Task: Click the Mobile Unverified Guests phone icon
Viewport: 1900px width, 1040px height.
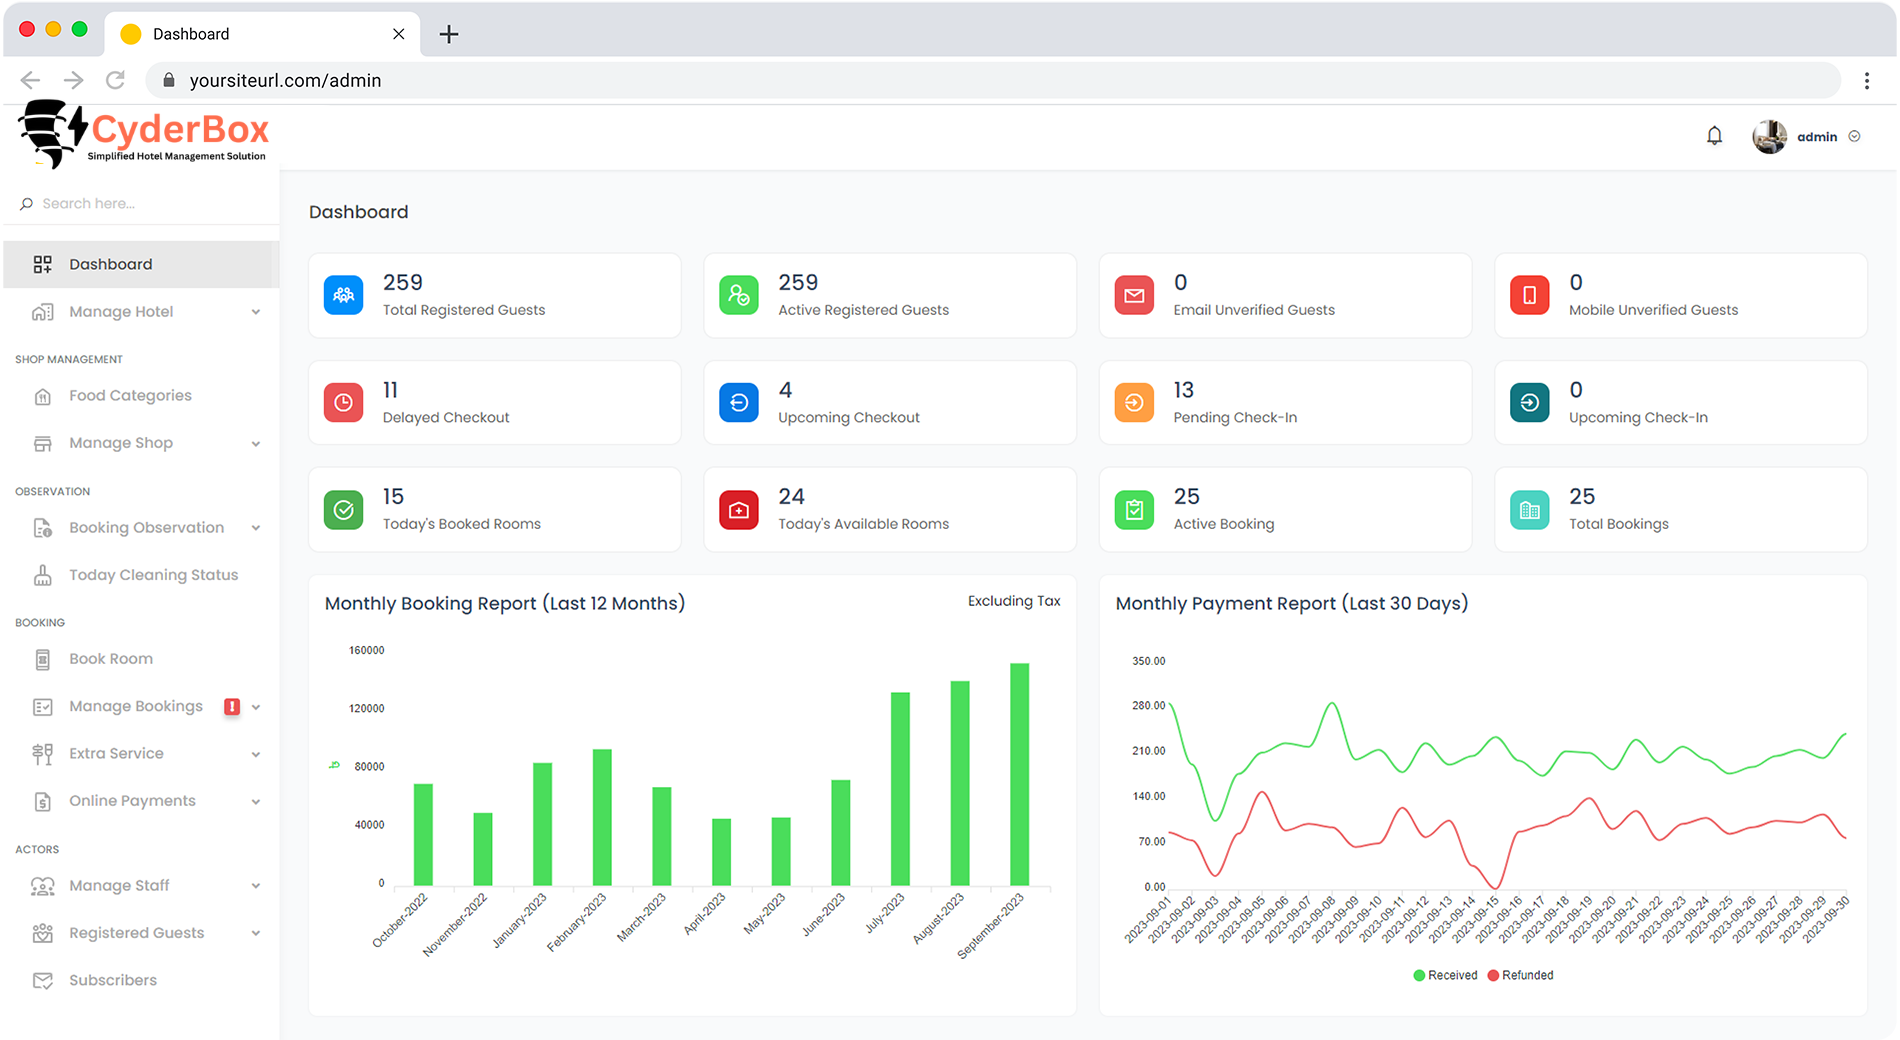Action: (x=1529, y=295)
